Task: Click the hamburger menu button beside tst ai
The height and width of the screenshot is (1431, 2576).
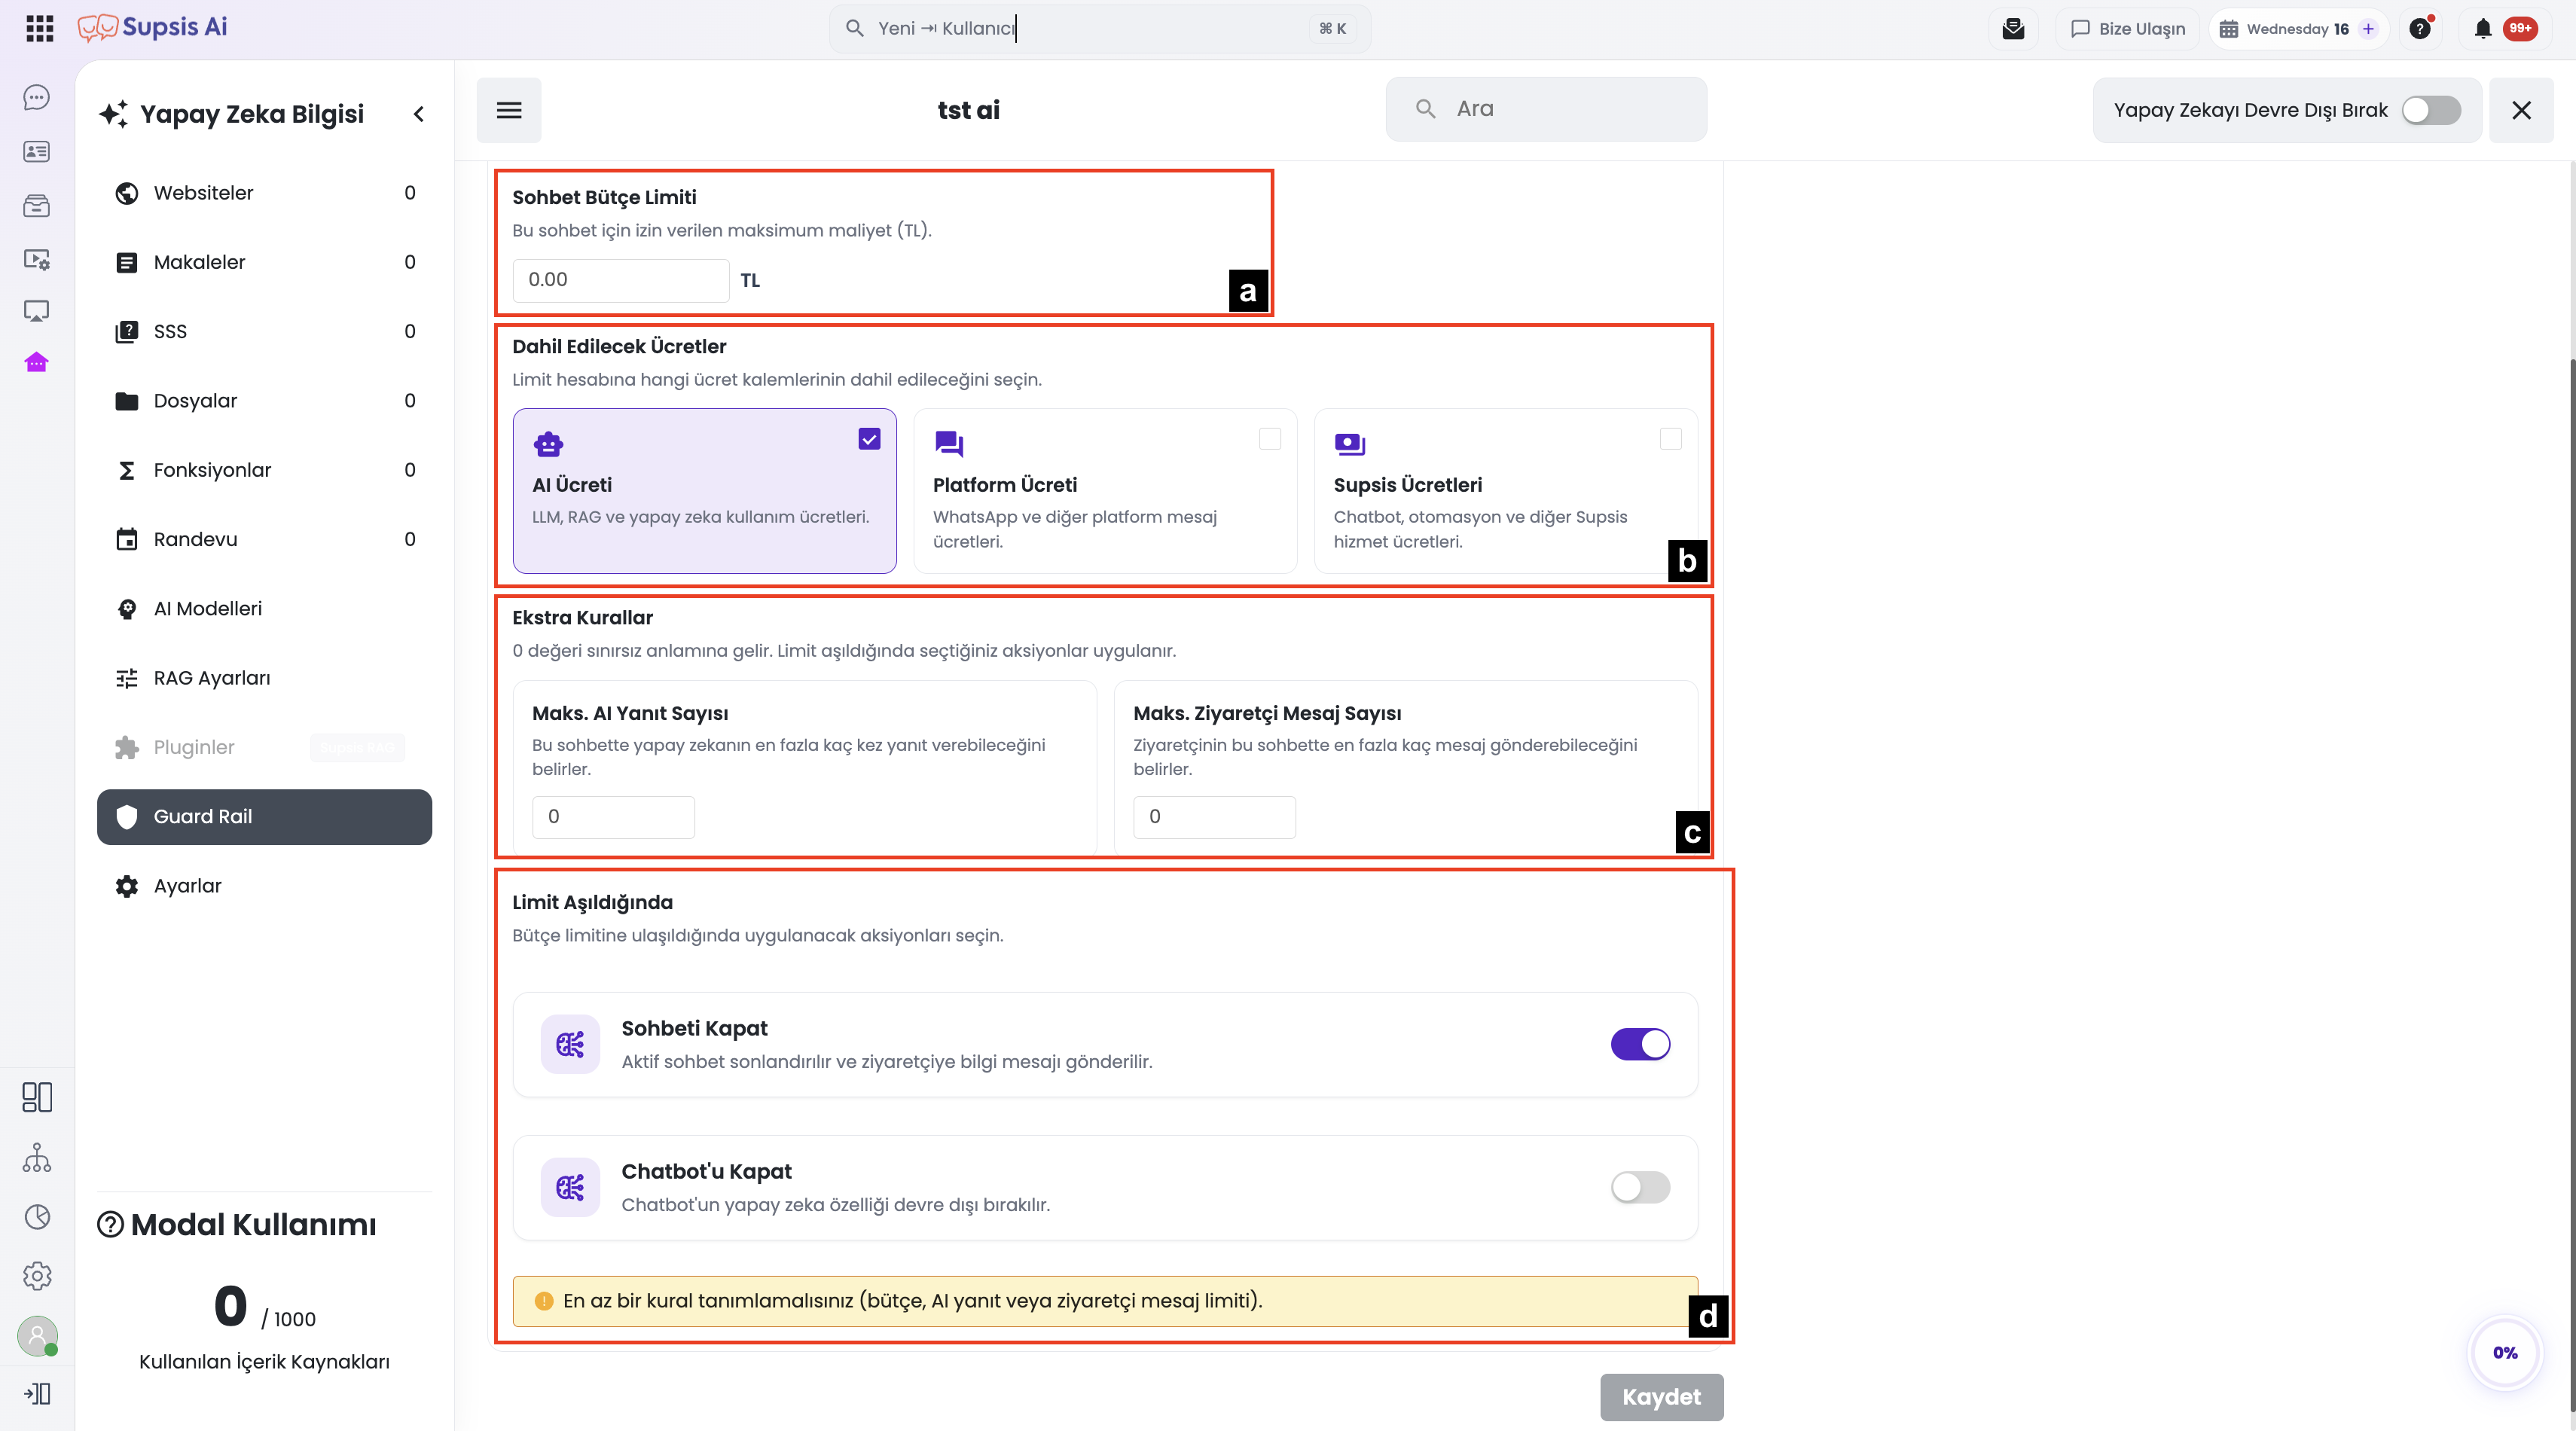Action: tap(509, 110)
